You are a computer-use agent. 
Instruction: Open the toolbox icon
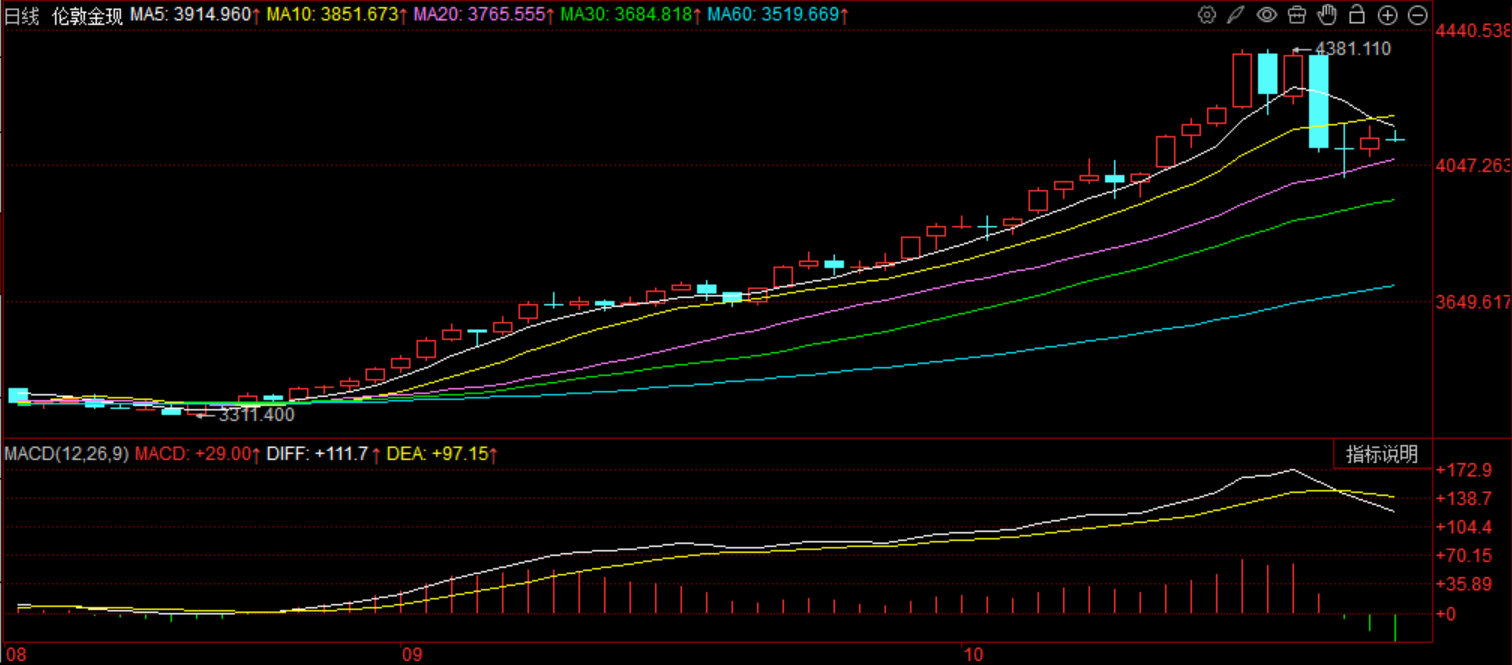[1297, 15]
